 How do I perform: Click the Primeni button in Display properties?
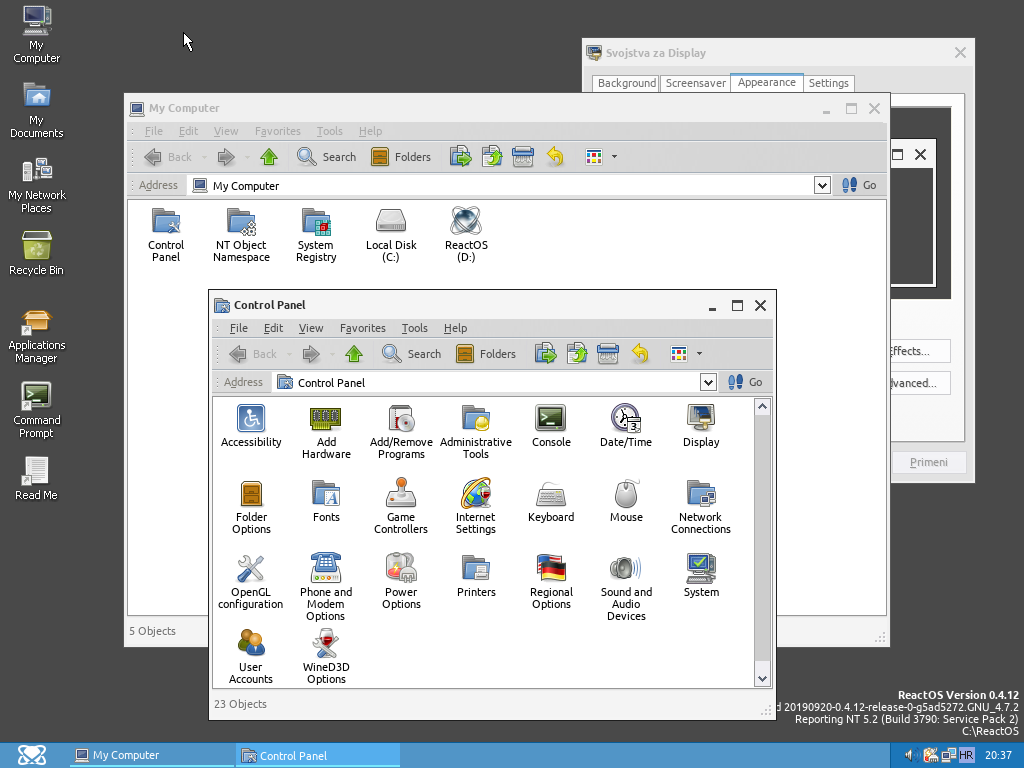[929, 462]
